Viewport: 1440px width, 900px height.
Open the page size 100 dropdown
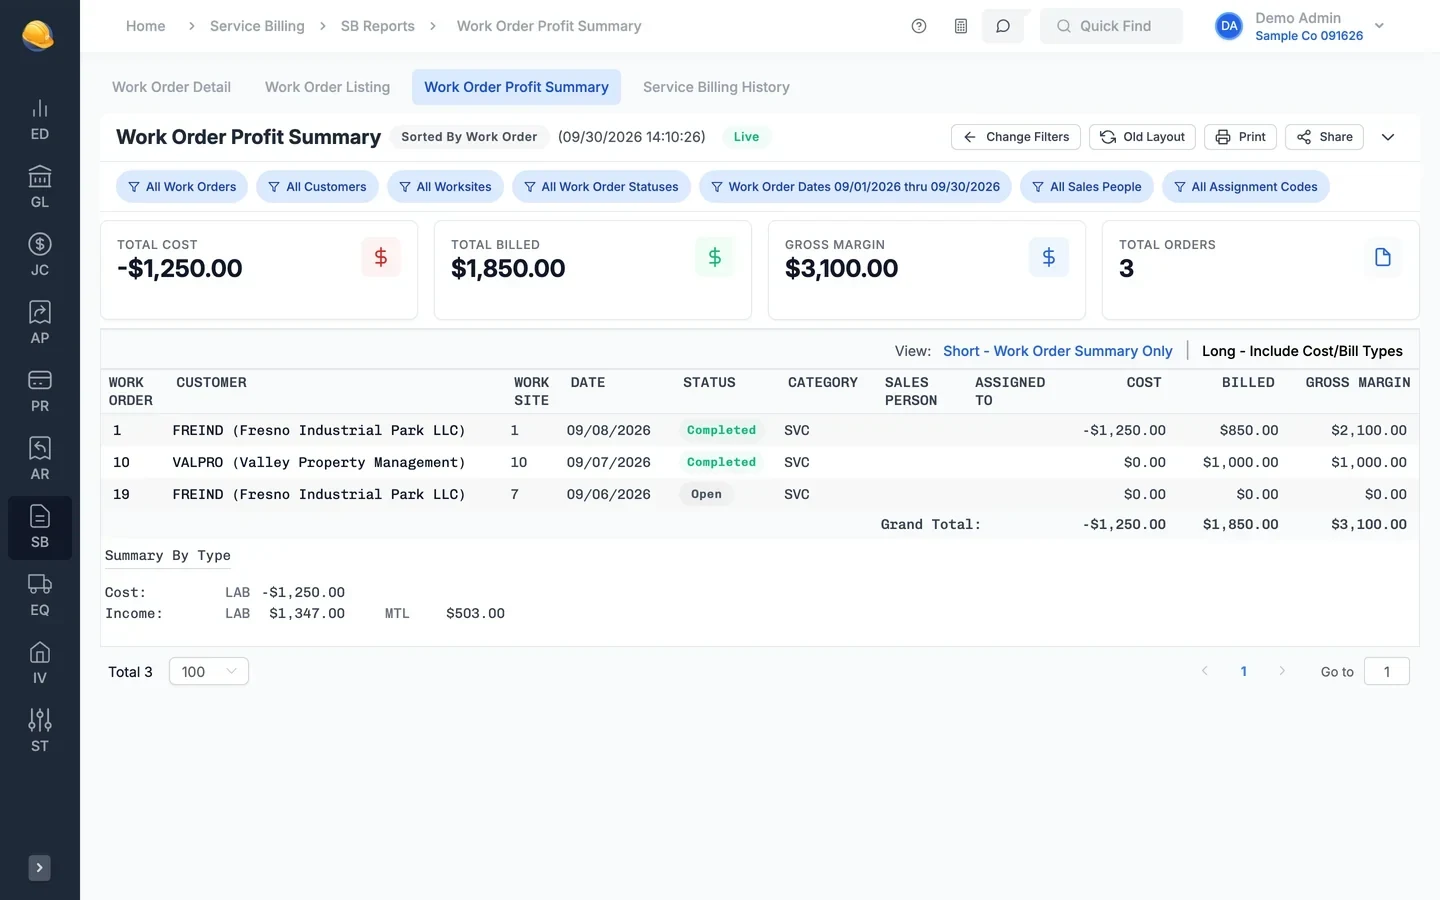209,672
